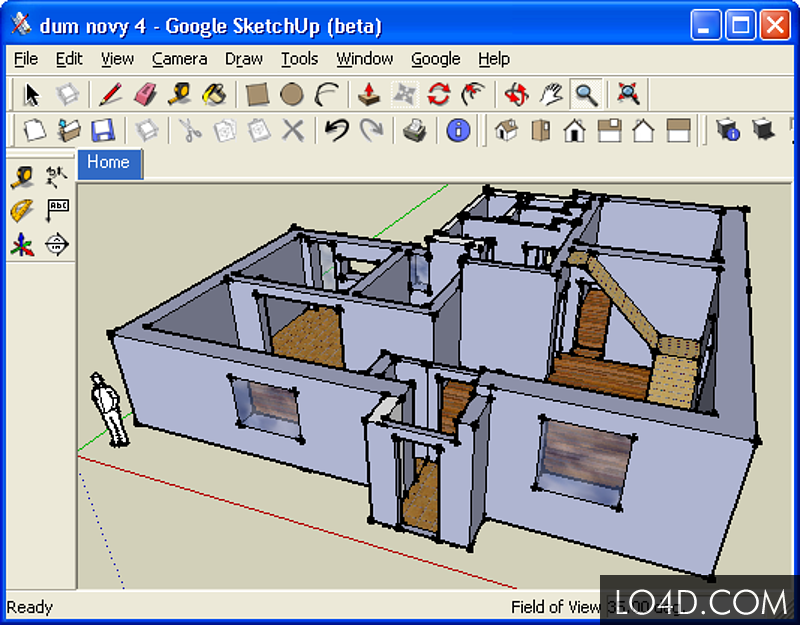The image size is (800, 625).
Task: Select the Protractor tool
Action: [x=22, y=210]
